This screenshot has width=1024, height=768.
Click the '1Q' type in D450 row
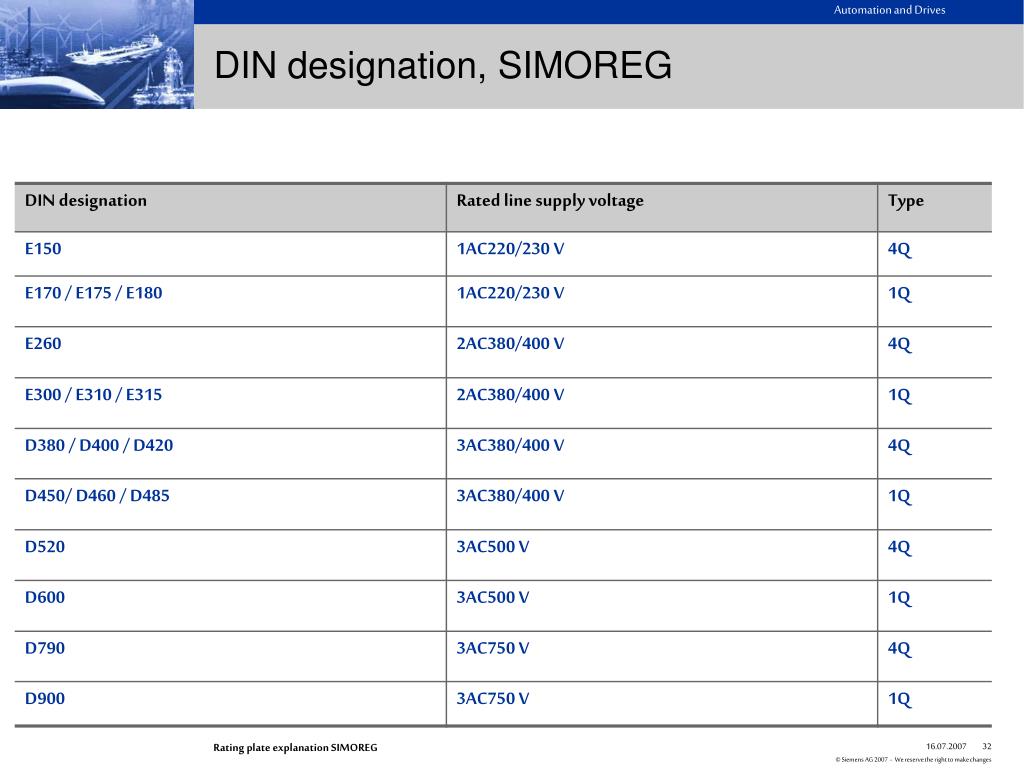[899, 496]
